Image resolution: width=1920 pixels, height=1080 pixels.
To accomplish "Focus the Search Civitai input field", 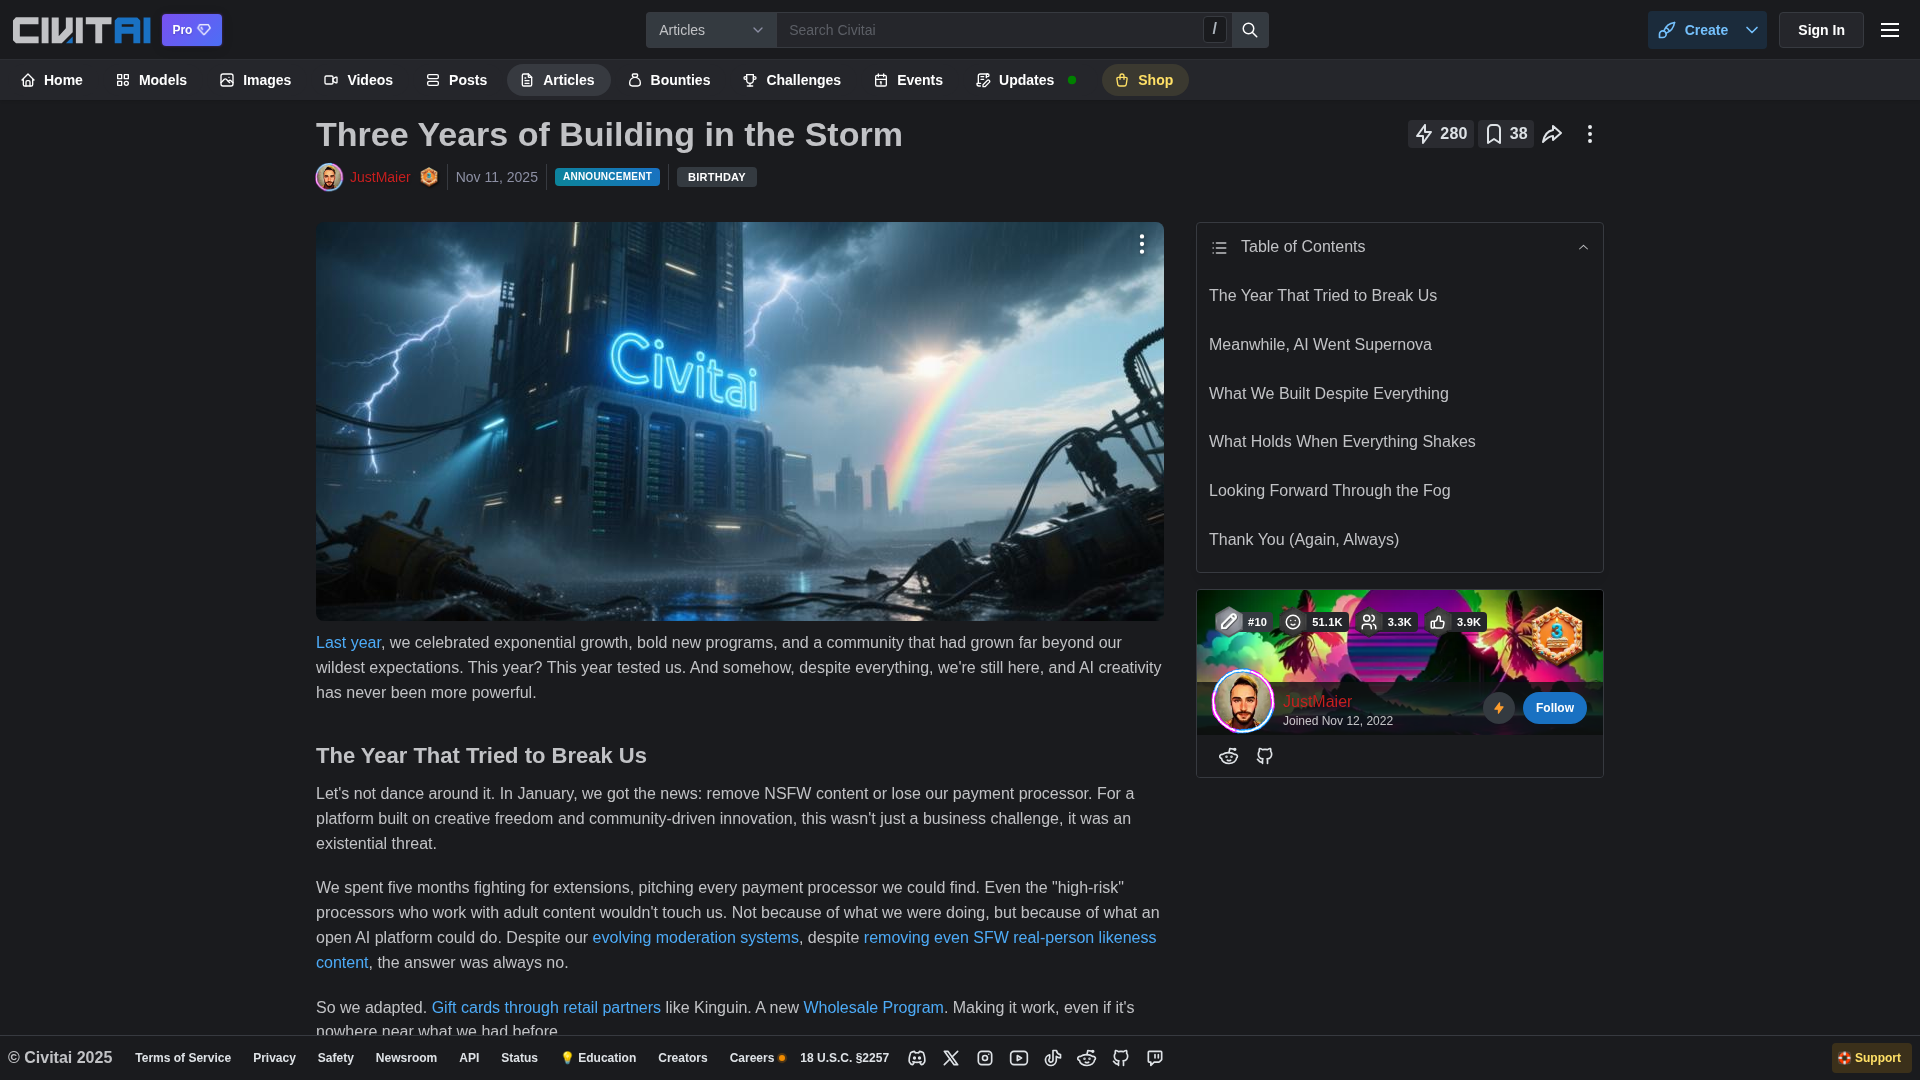I will coord(990,30).
